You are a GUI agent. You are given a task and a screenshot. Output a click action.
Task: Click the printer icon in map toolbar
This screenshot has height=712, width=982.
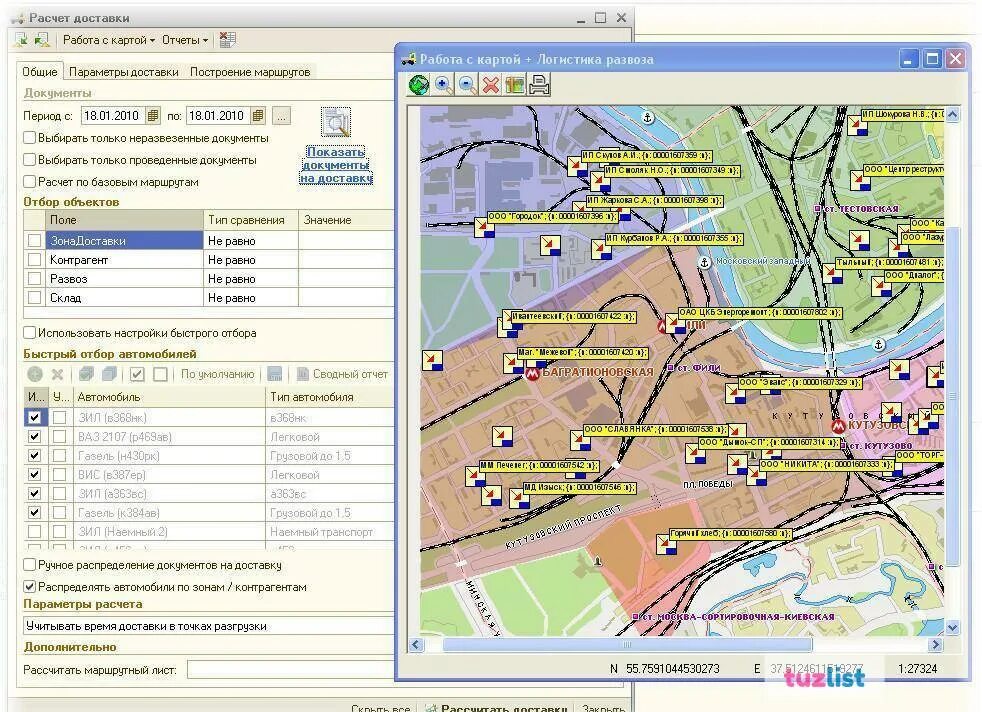(x=539, y=85)
